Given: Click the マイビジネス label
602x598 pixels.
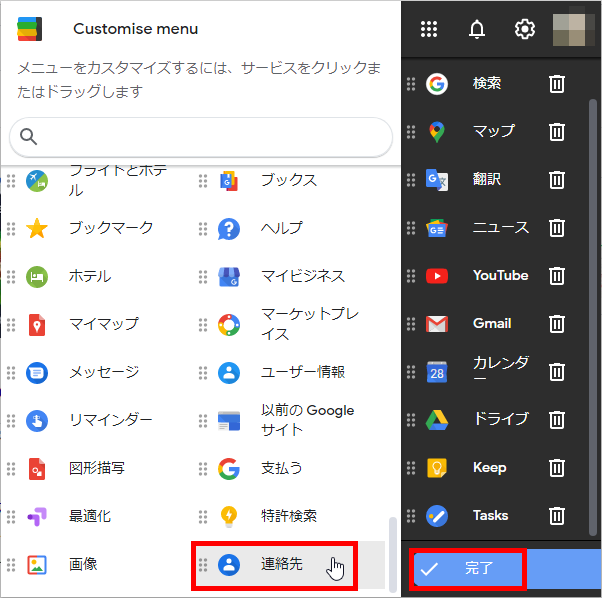Looking at the screenshot, I should (x=303, y=276).
